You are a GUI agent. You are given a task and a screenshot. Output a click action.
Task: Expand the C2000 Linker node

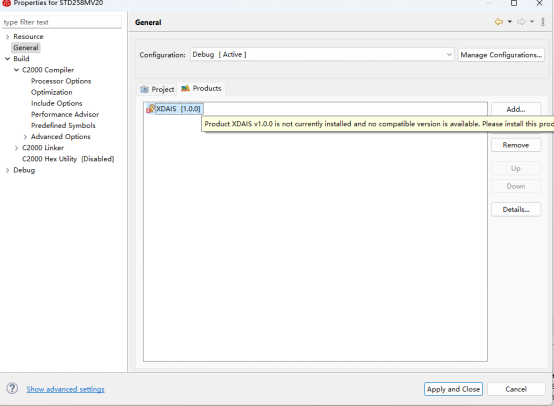[x=16, y=148]
